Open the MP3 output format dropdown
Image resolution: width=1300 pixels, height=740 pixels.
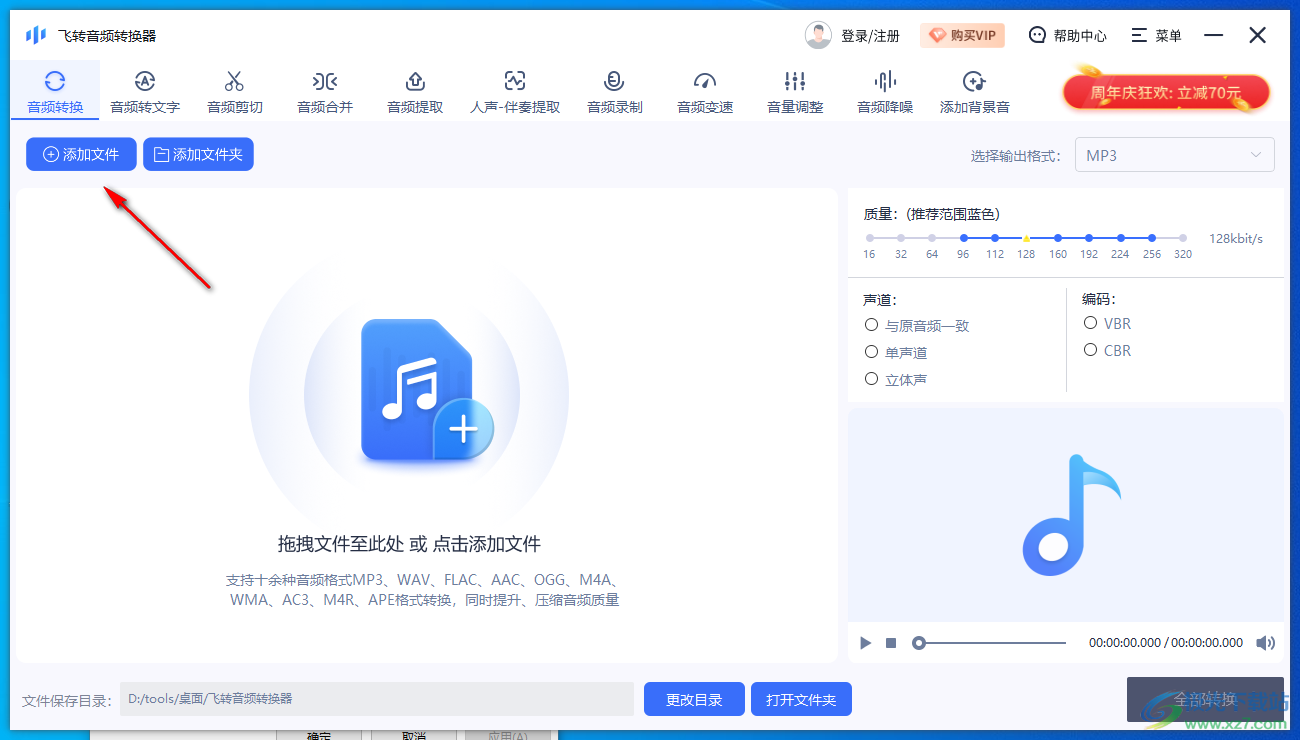point(1174,154)
